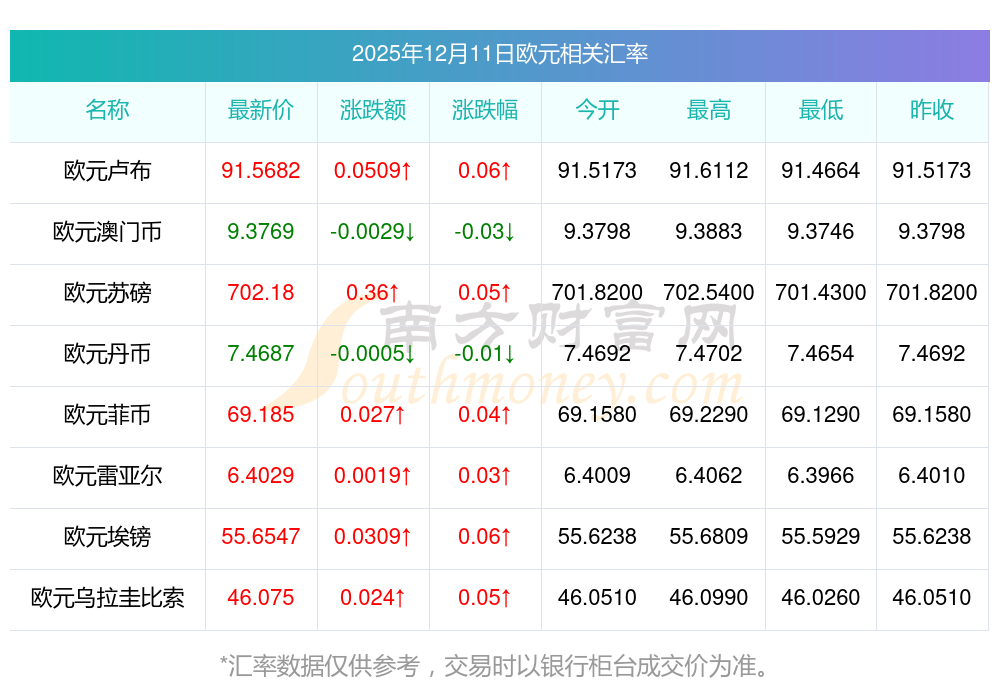Select the 欧元卢布 row name
The image size is (1000, 697).
tap(107, 171)
